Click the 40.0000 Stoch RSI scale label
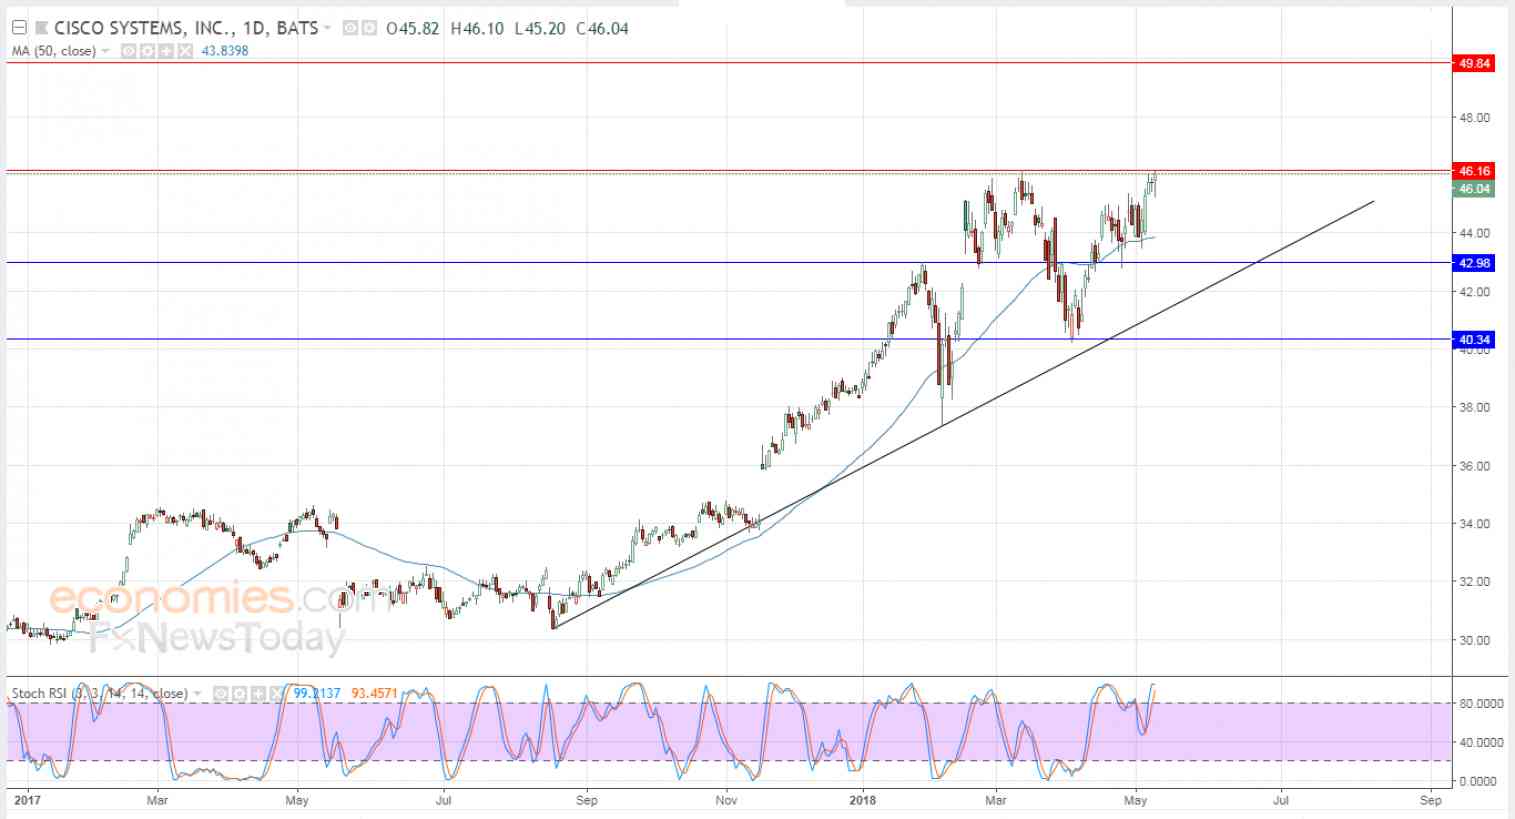The height and width of the screenshot is (819, 1515). (x=1482, y=743)
